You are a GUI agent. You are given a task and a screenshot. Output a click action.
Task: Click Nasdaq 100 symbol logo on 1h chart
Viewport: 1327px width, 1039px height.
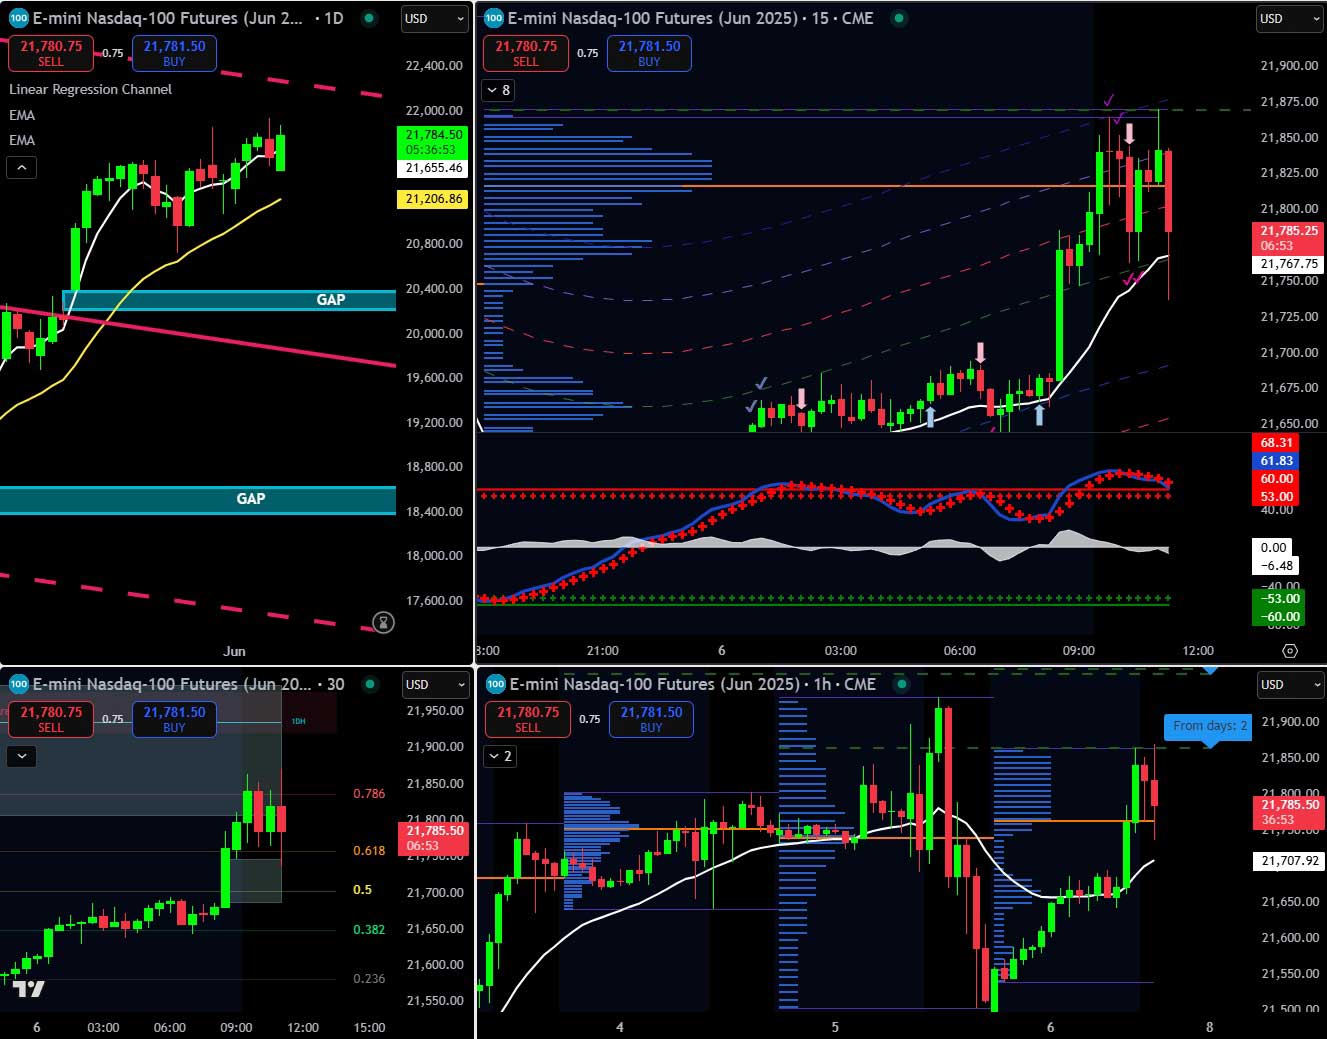(495, 684)
